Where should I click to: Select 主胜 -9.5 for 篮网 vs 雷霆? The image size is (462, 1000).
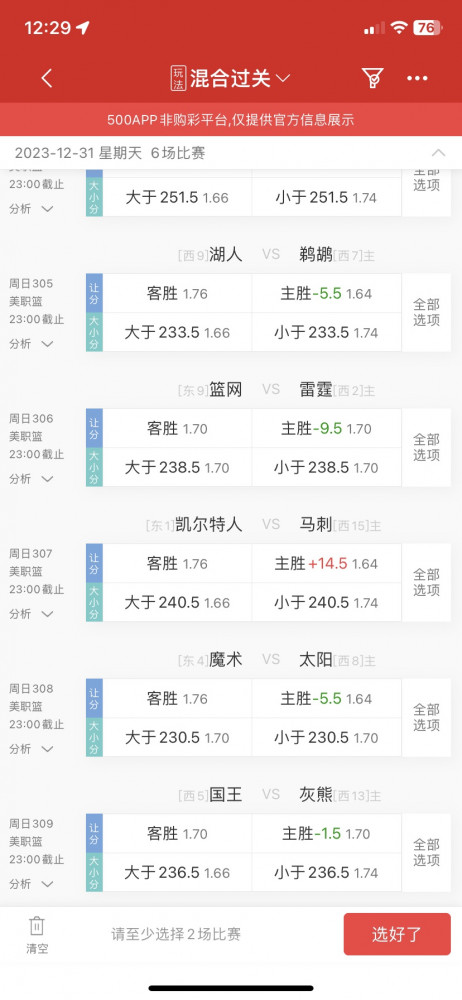pyautogui.click(x=326, y=429)
